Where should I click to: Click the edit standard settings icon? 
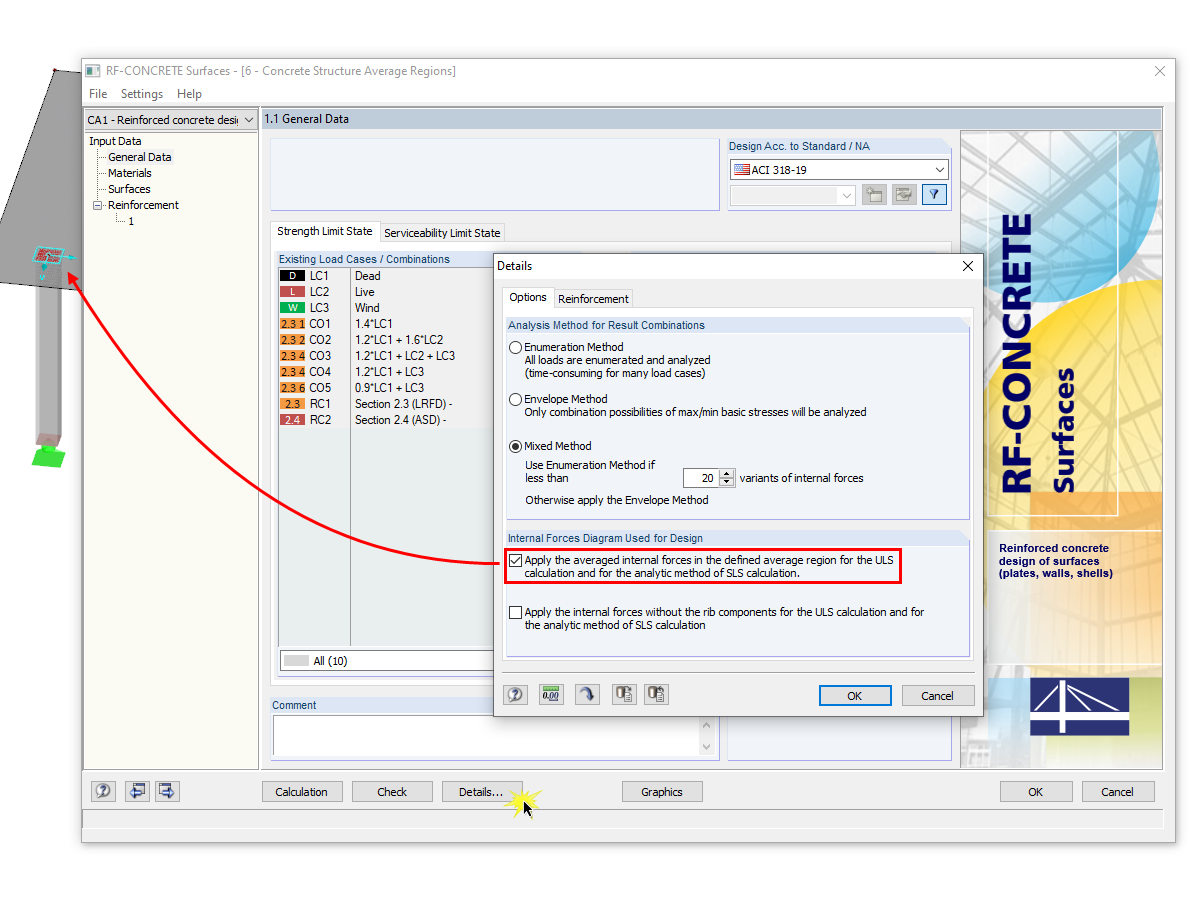coord(904,195)
